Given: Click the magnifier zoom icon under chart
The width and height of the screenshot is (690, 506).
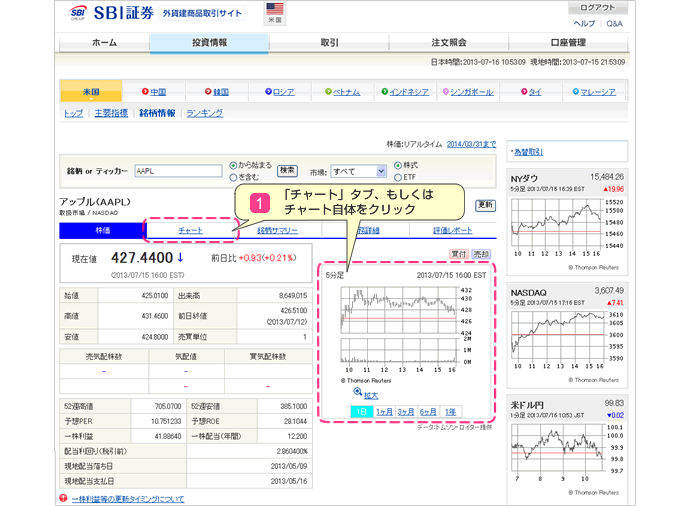Looking at the screenshot, I should 358,392.
